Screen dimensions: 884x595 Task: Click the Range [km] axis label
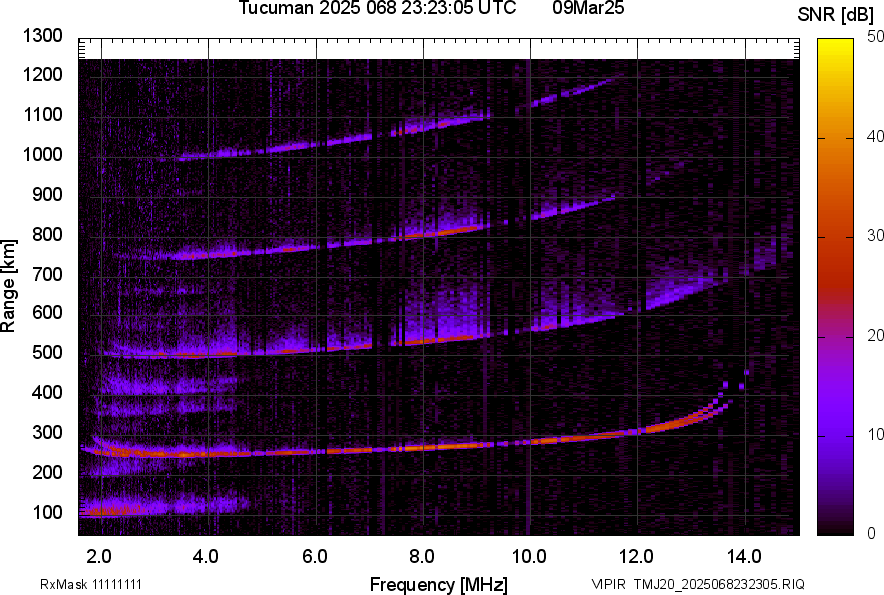(9, 285)
